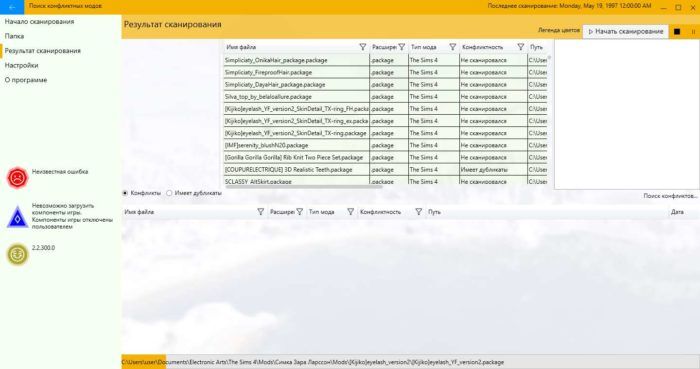Open the Папка sidebar item
This screenshot has width=700, height=369.
click(x=14, y=36)
